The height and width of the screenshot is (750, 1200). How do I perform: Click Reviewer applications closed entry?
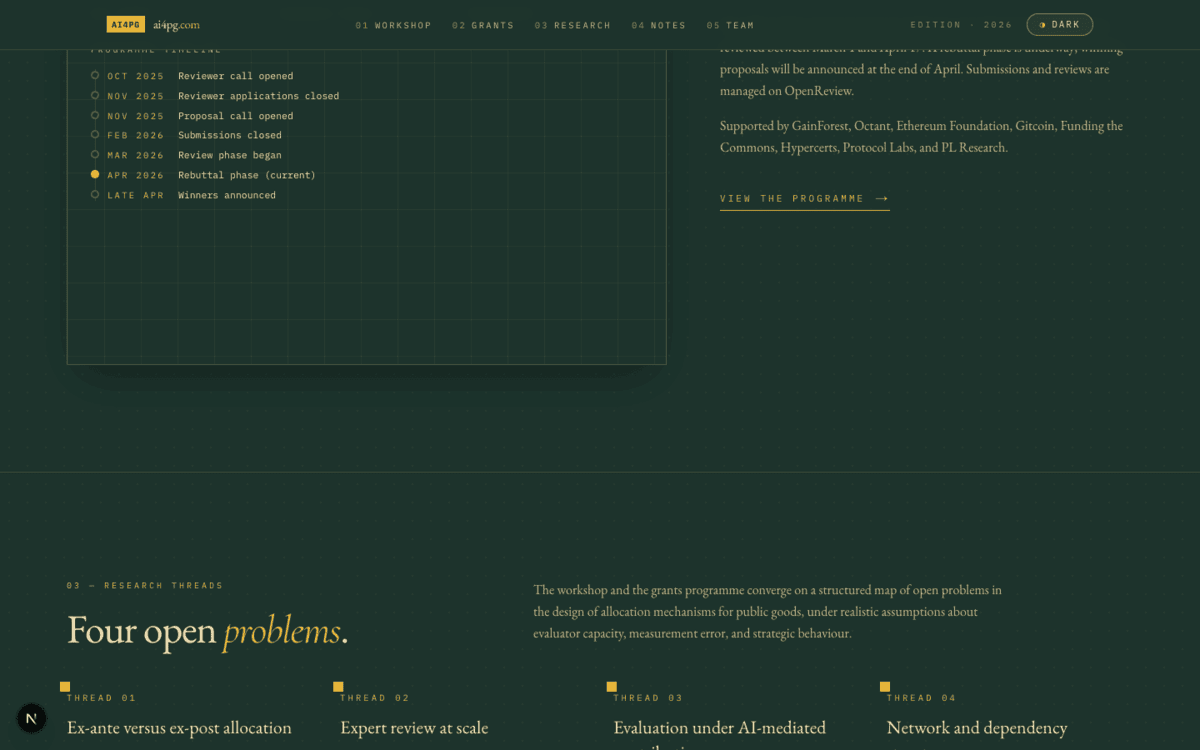(x=259, y=96)
